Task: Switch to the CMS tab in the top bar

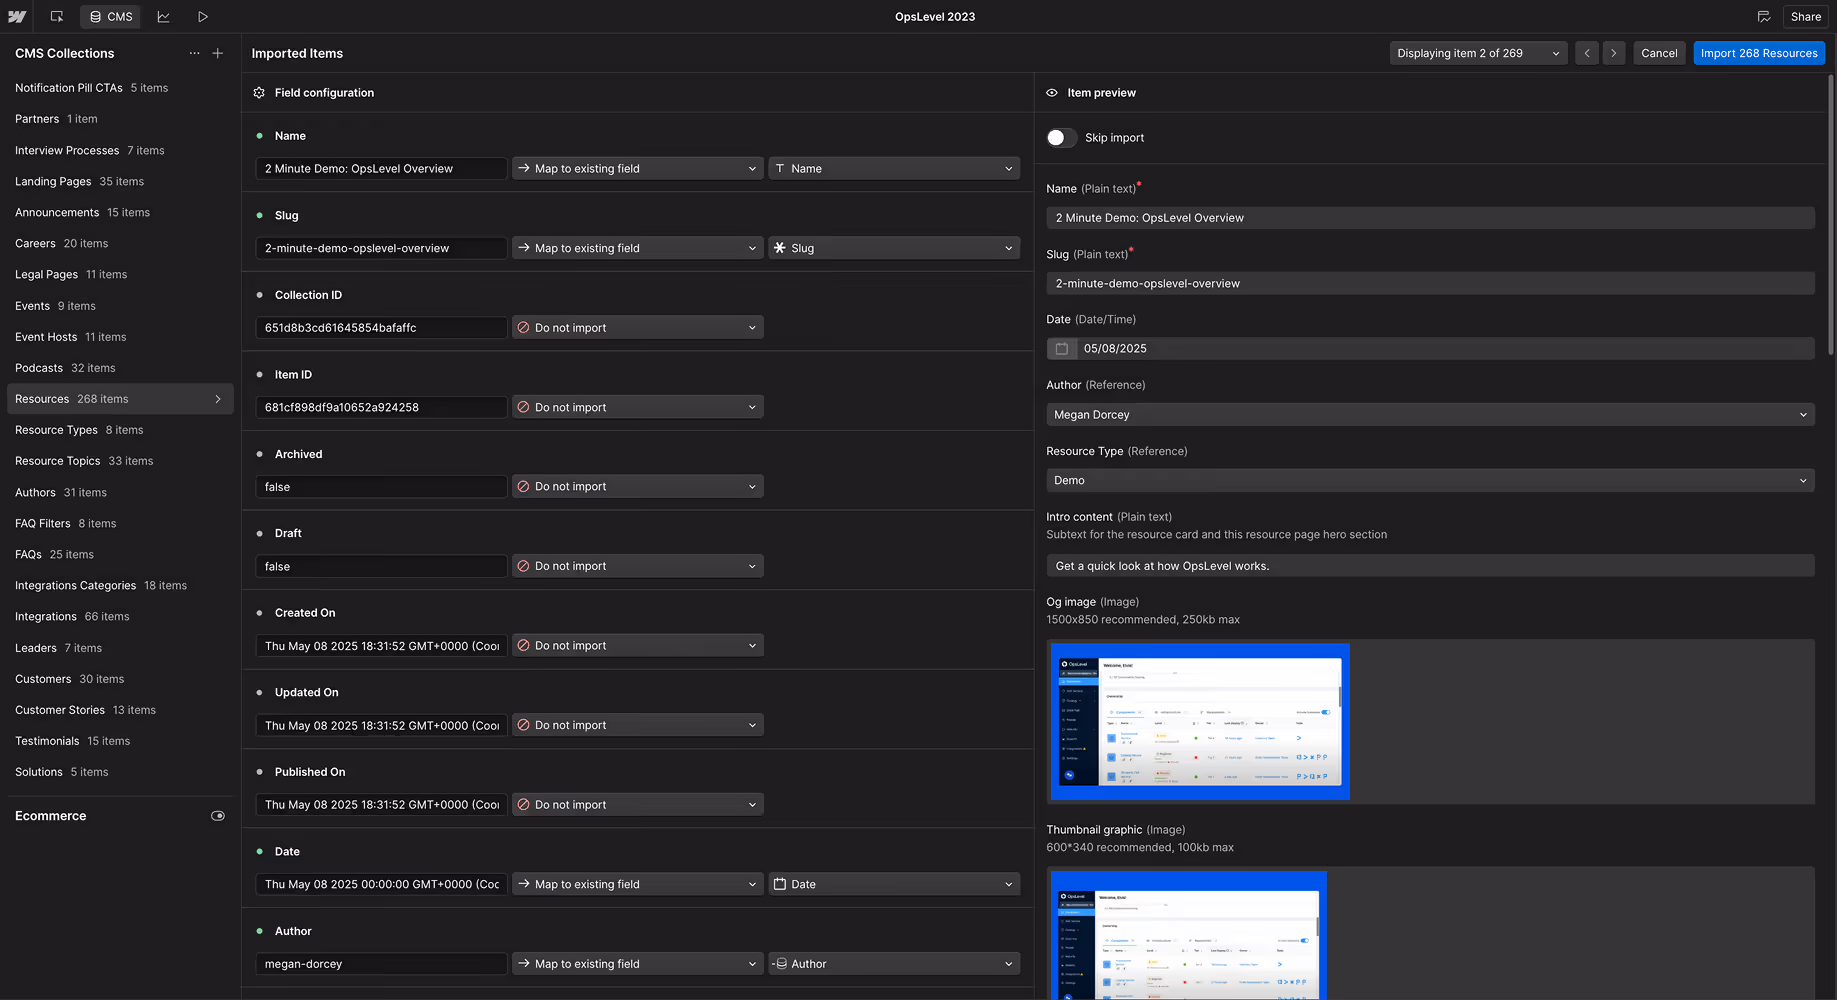Action: [x=111, y=16]
